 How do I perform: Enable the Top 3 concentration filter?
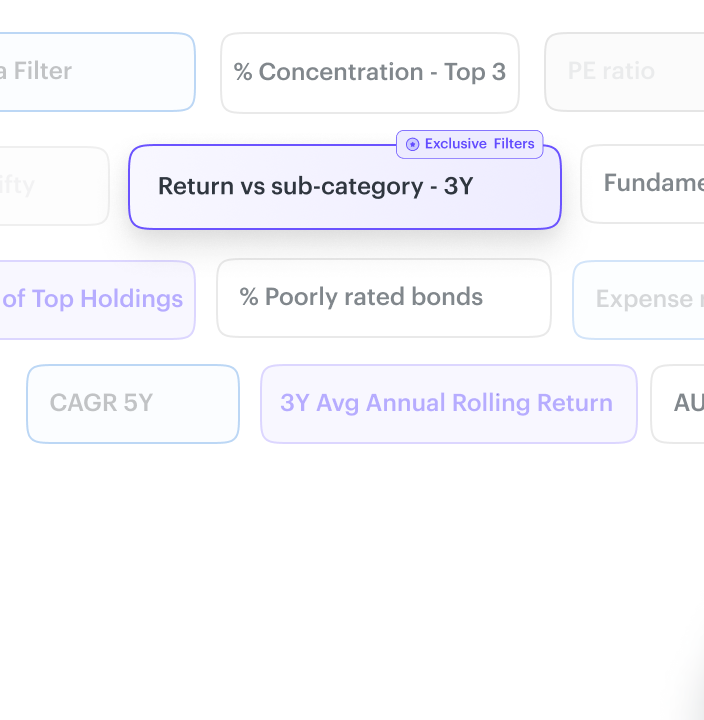pyautogui.click(x=369, y=72)
